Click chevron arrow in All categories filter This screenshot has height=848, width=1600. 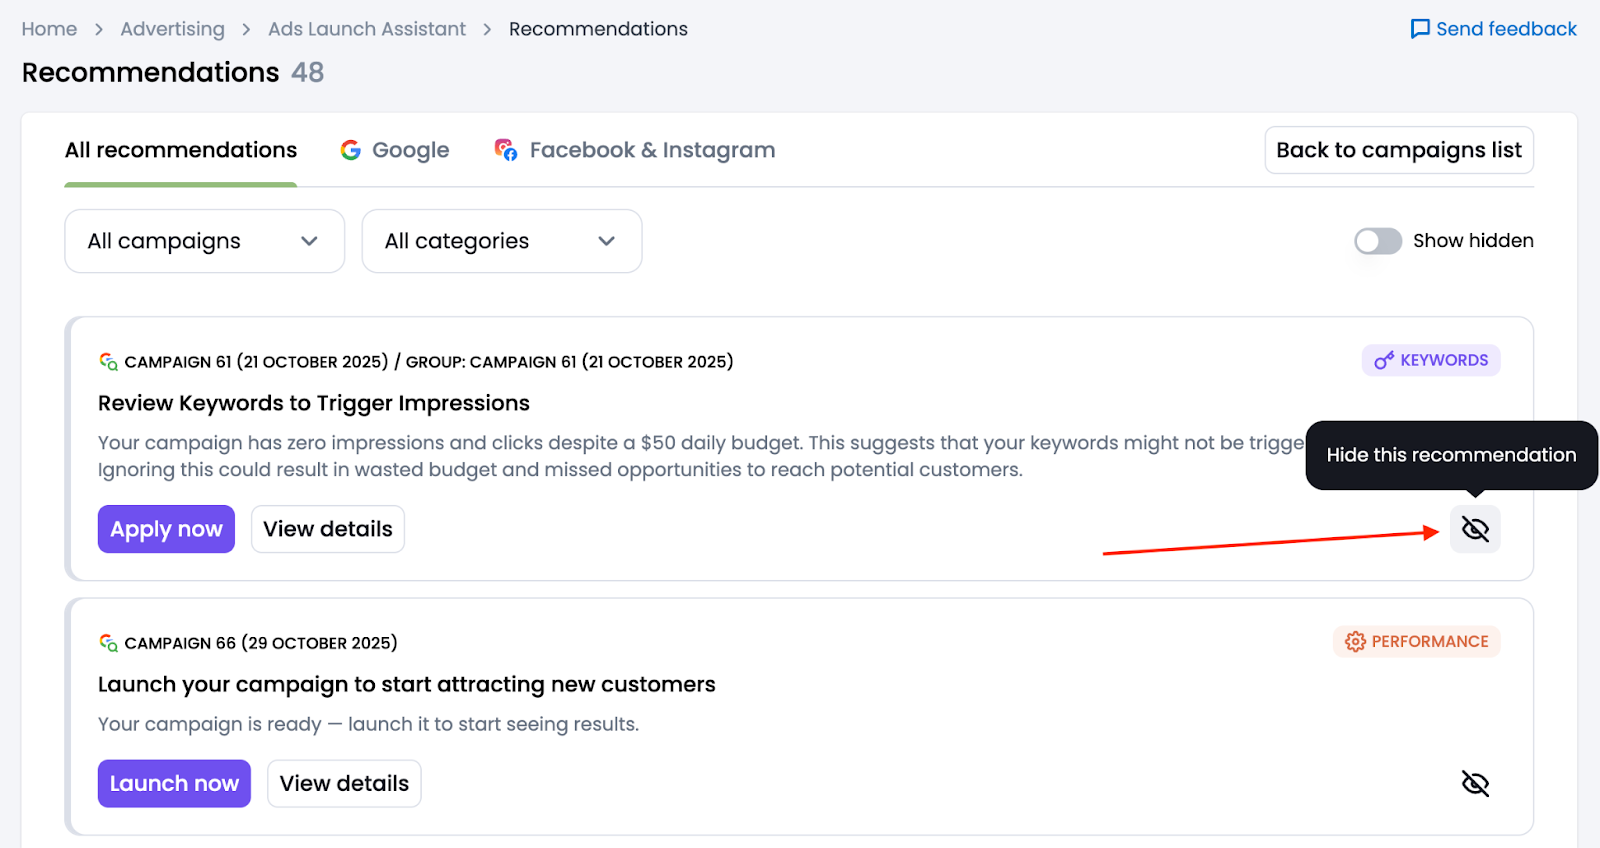coord(606,241)
